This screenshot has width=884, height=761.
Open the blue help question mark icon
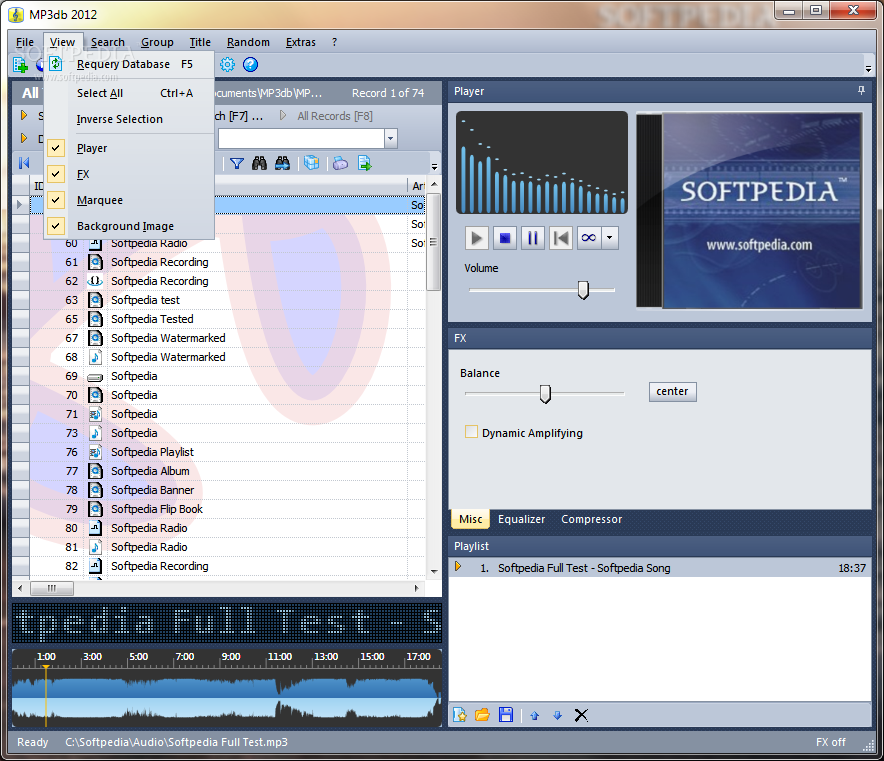point(250,64)
